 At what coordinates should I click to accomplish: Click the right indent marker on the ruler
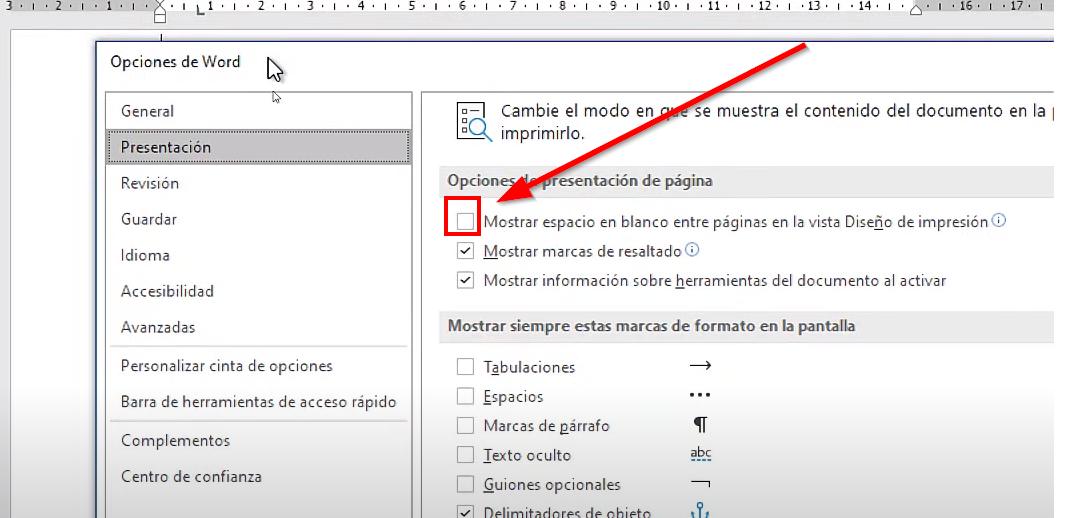click(x=916, y=10)
